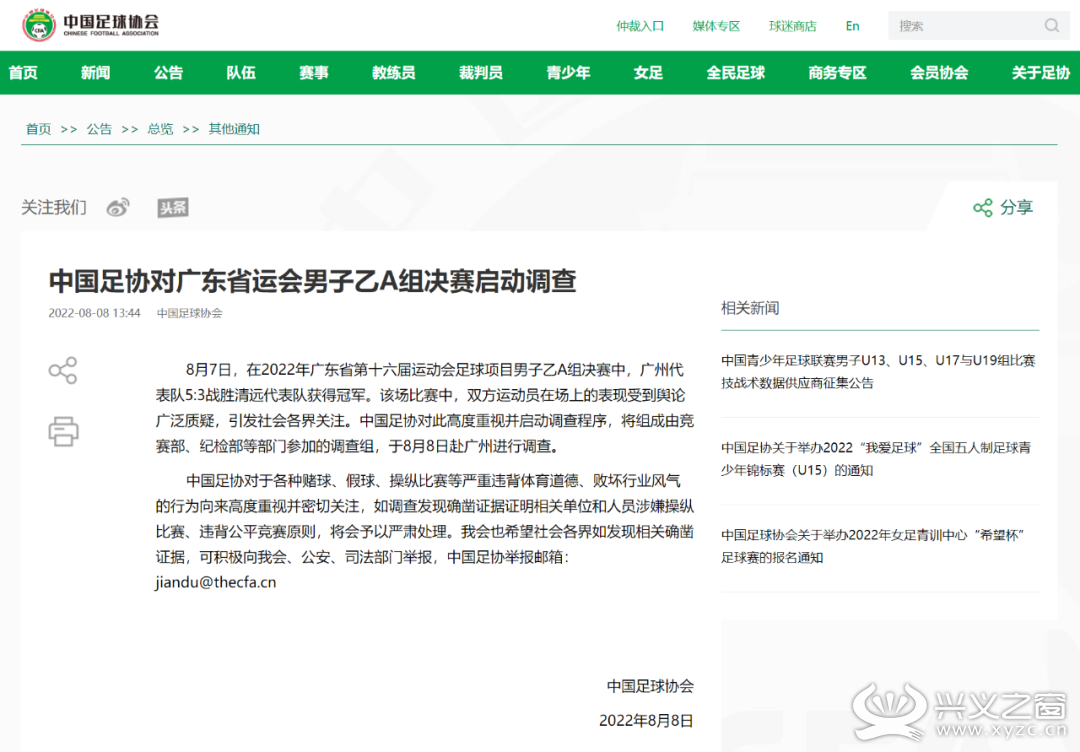This screenshot has width=1080, height=752.
Task: Select the 教练员 navigation menu item
Action: (393, 72)
